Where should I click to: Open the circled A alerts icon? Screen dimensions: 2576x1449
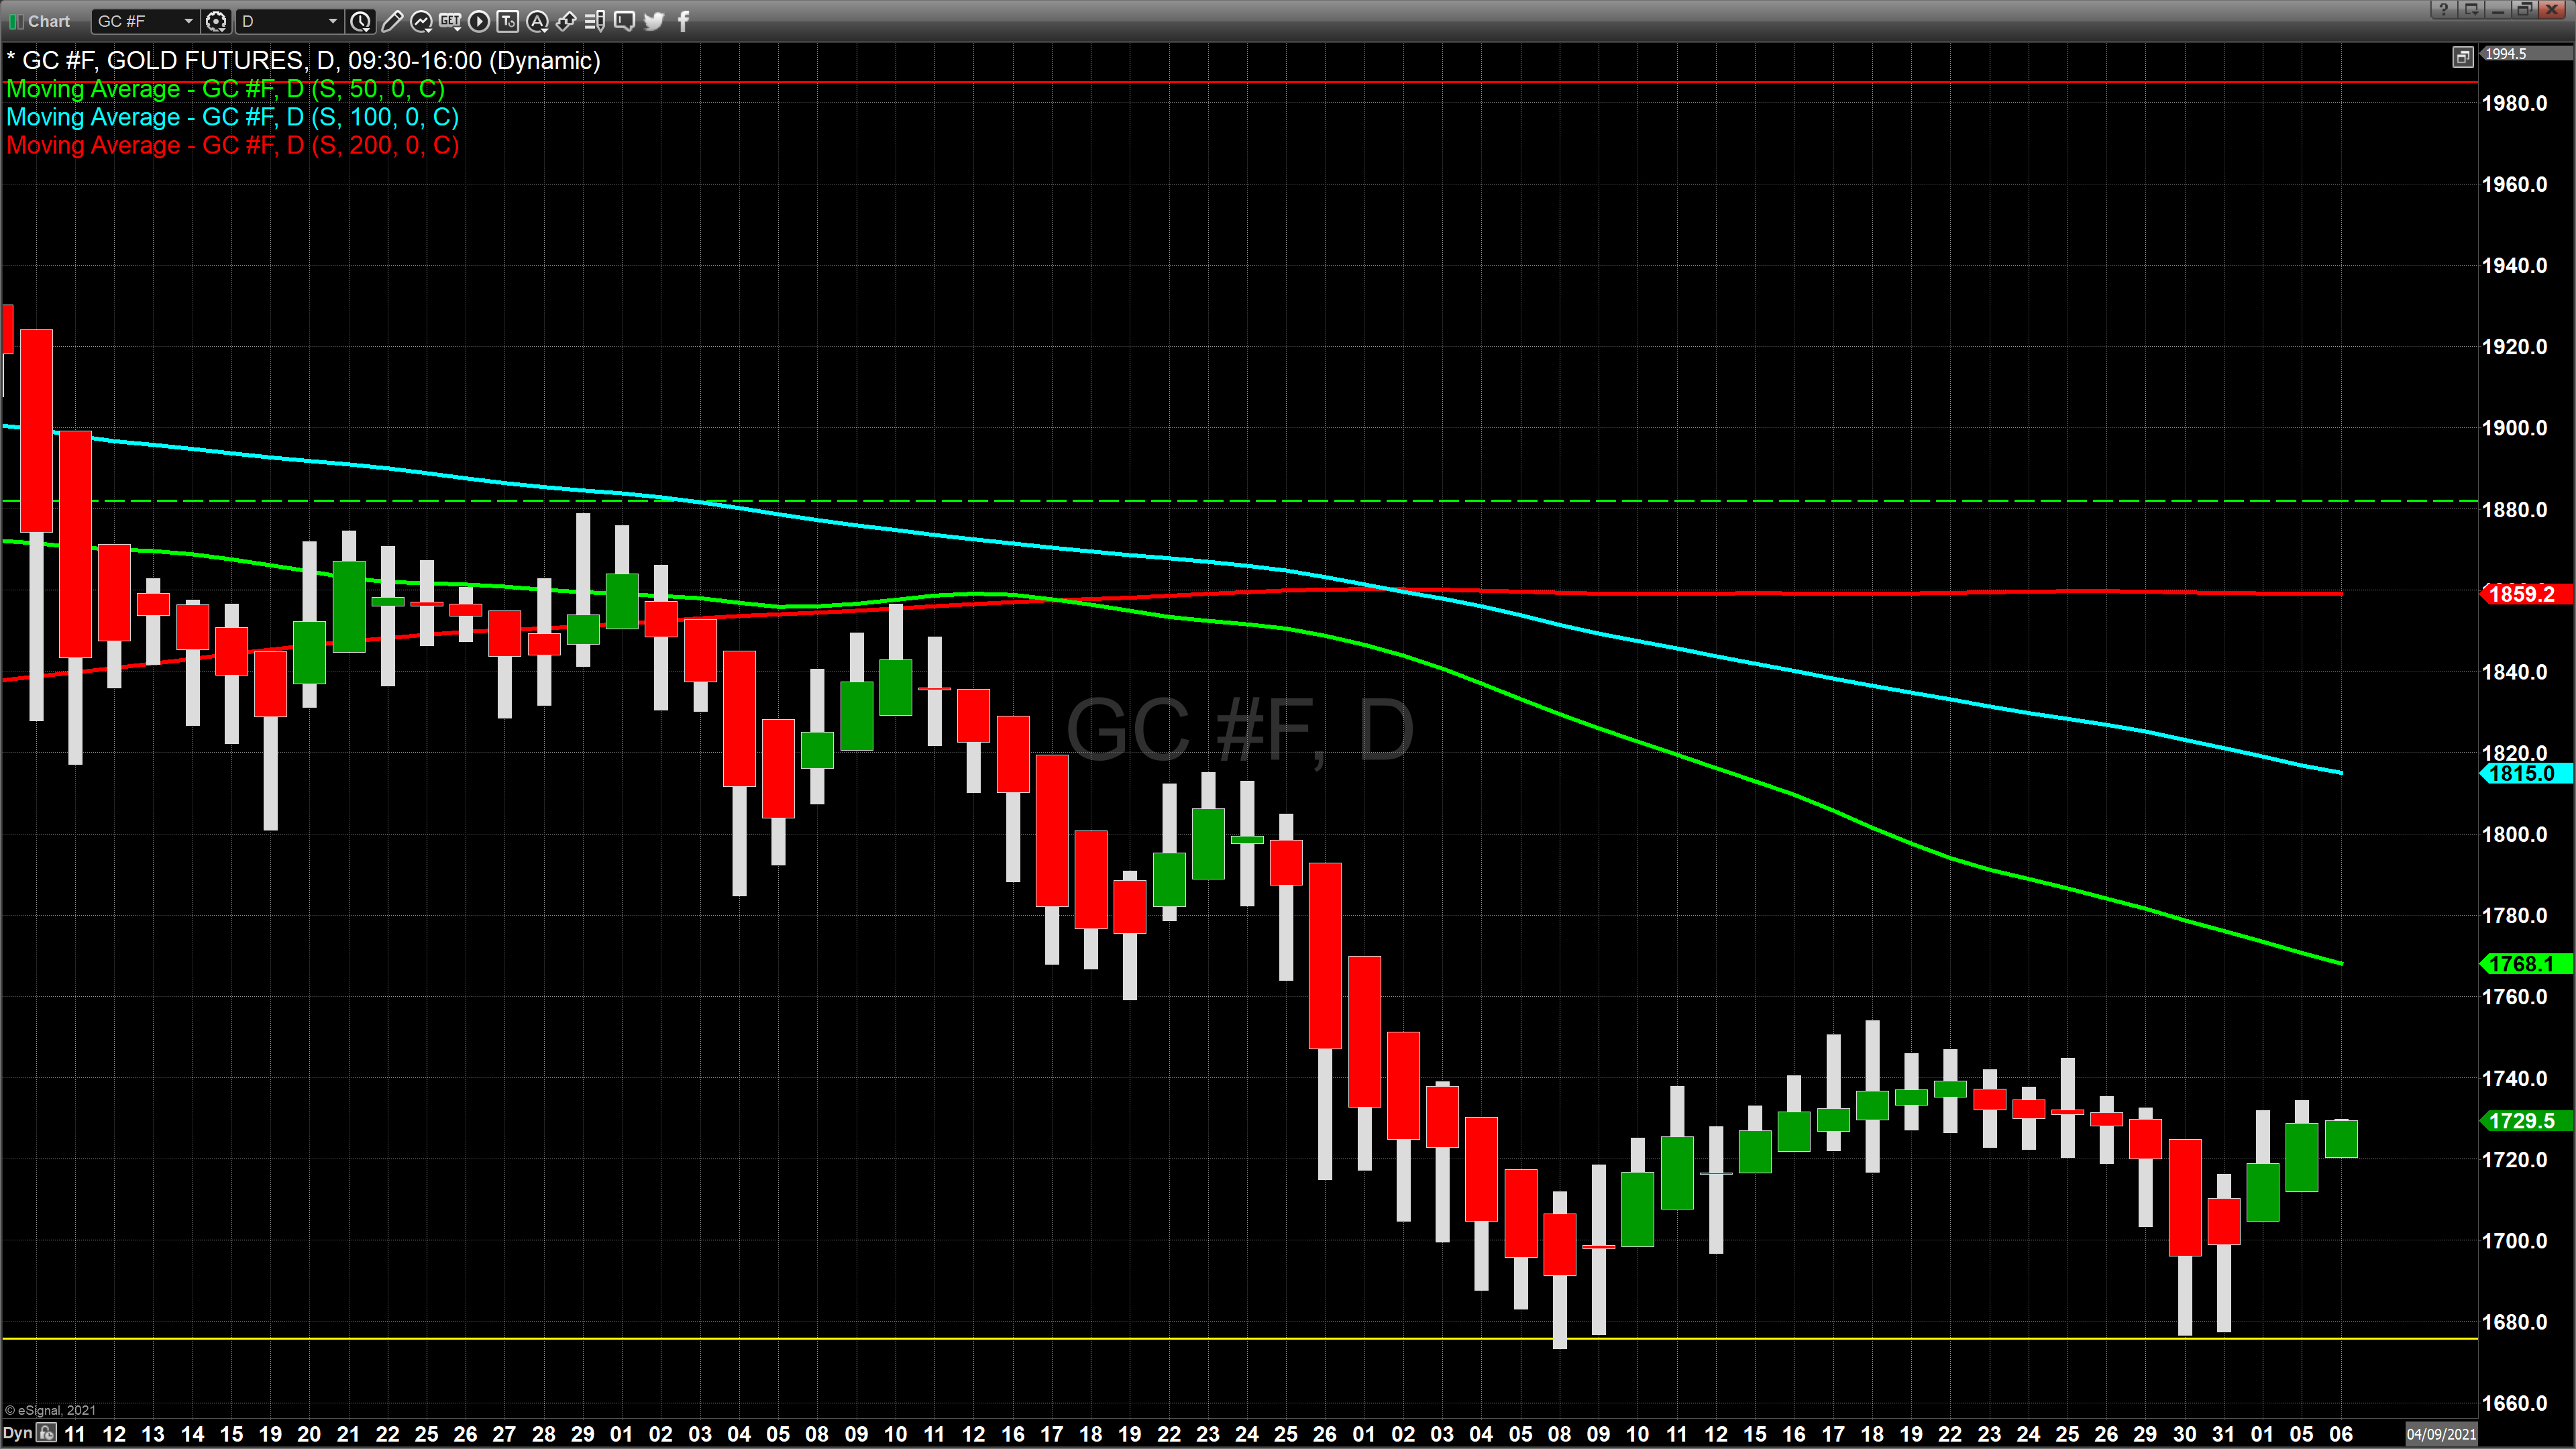(537, 21)
